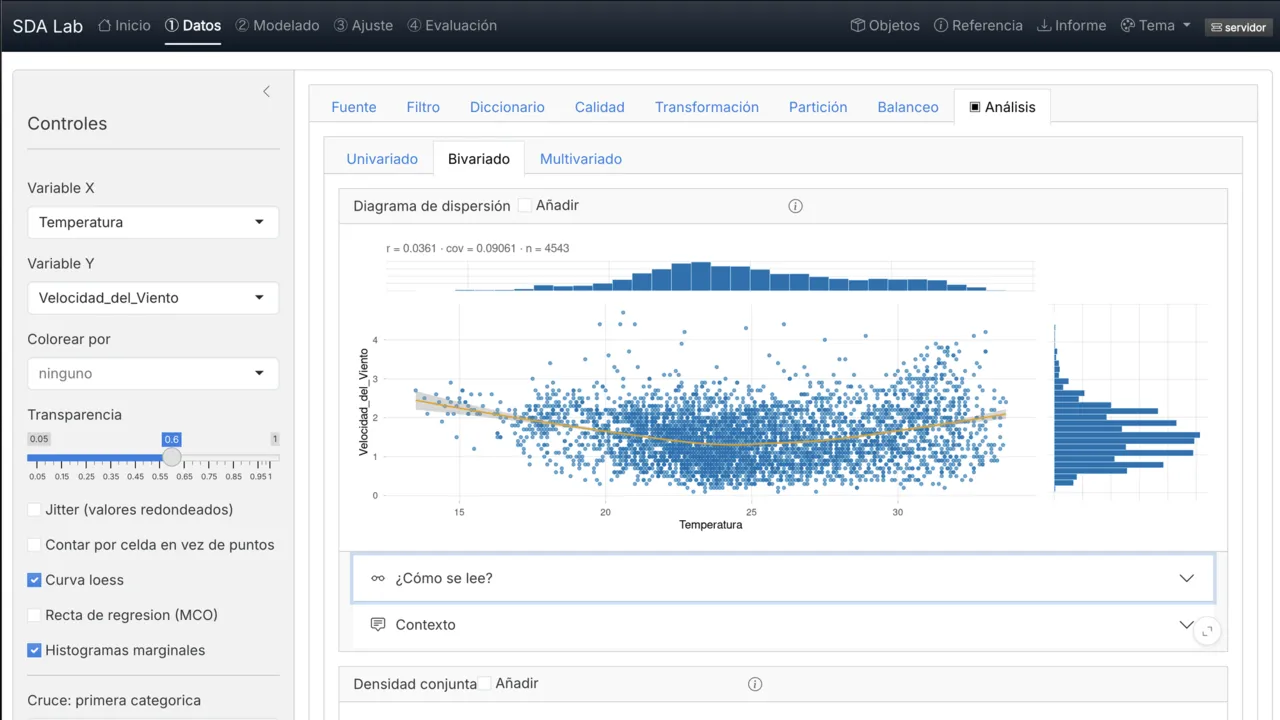Click the top marginal histogram
Viewport: 1280px width, 720px height.
tap(710, 276)
